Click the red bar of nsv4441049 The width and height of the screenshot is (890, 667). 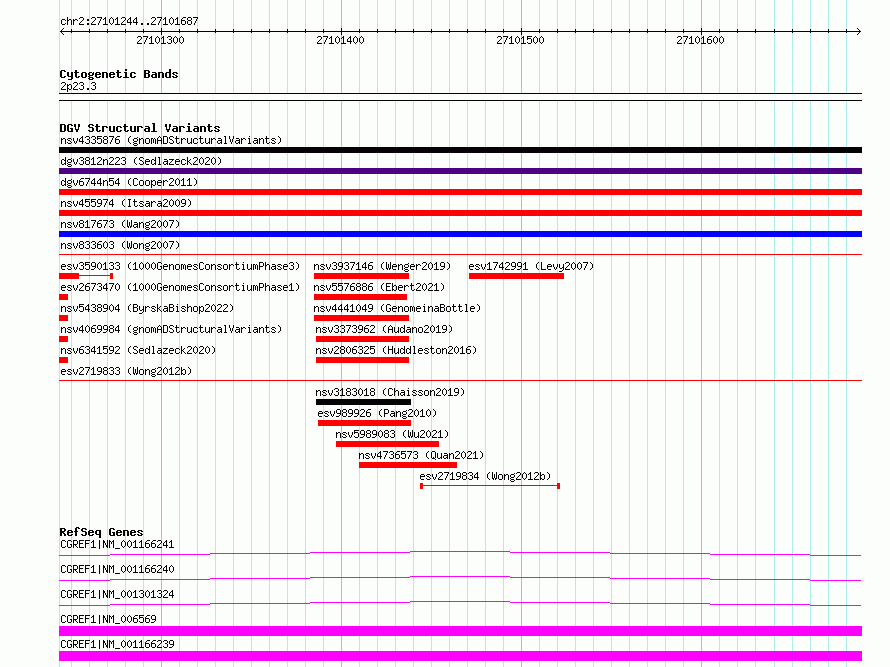point(362,318)
